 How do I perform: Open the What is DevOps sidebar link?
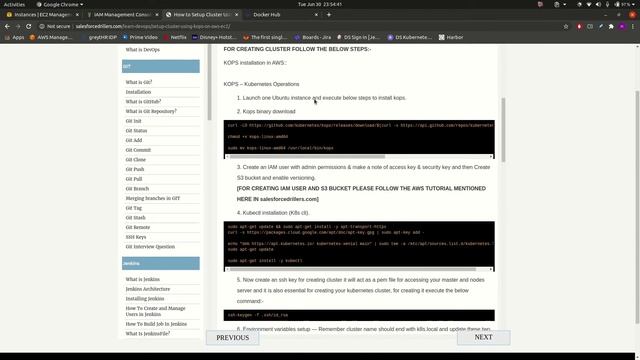(142, 49)
